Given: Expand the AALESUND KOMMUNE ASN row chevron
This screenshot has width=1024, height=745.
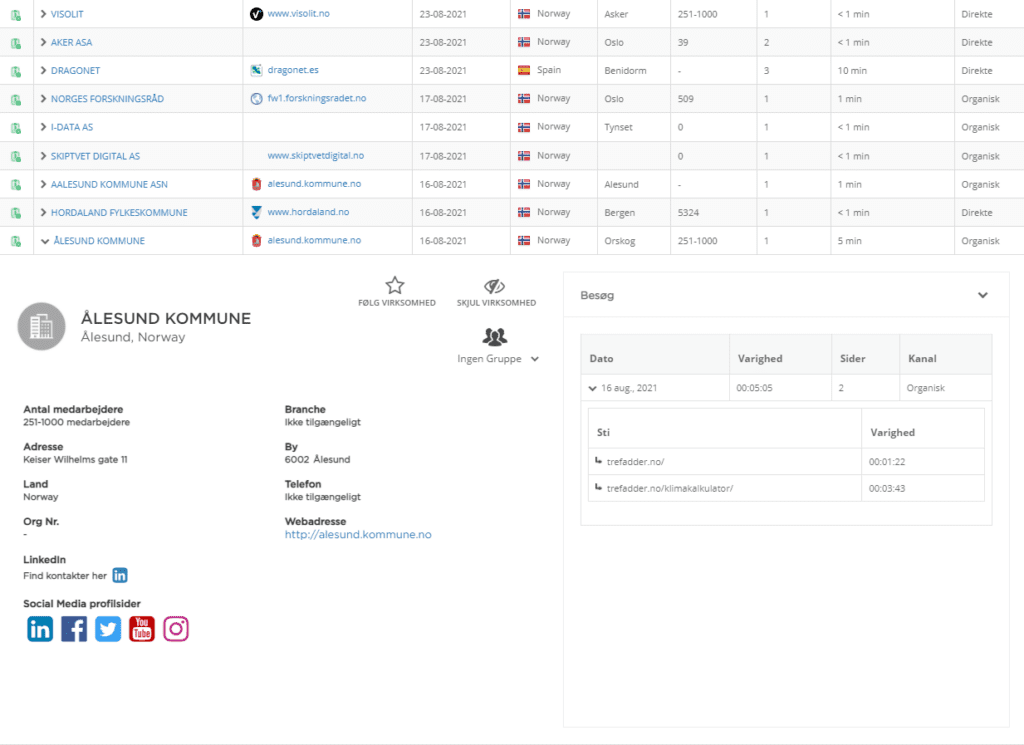Looking at the screenshot, I should (43, 184).
